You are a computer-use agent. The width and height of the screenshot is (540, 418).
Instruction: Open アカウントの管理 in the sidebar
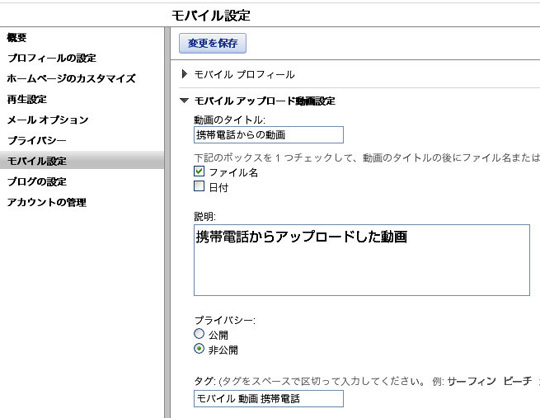[x=46, y=202]
